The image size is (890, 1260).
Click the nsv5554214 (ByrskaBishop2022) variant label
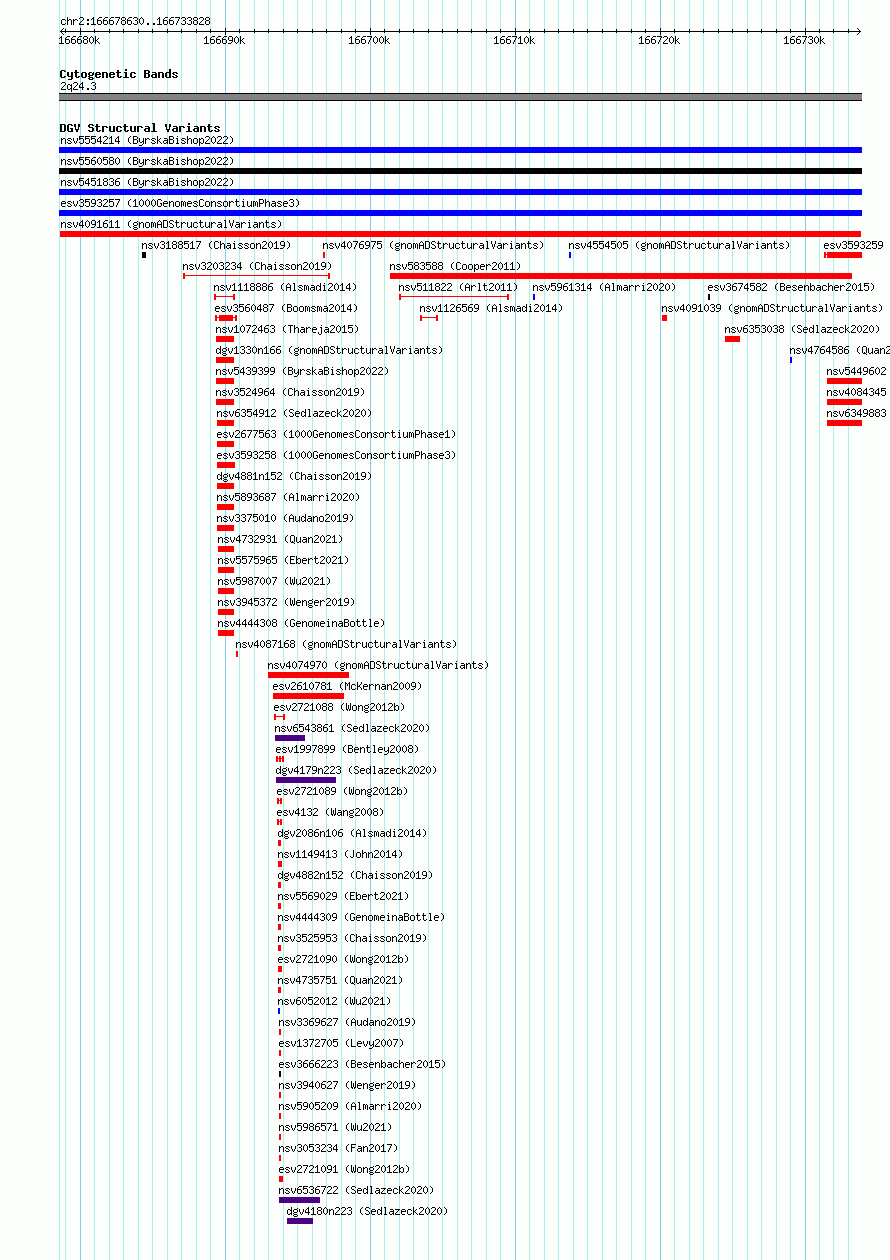[x=147, y=140]
